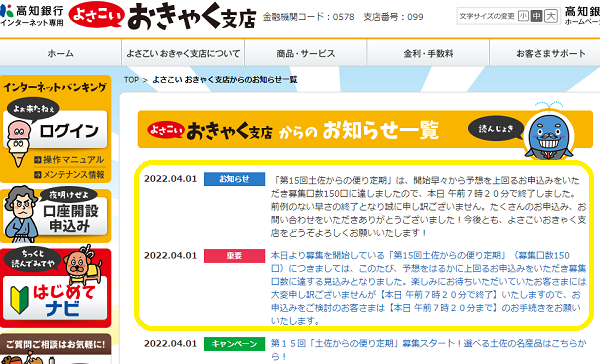Open the キャンペーン notice 募集スタート link
Viewport: 600px width, 364px height.
click(x=428, y=349)
